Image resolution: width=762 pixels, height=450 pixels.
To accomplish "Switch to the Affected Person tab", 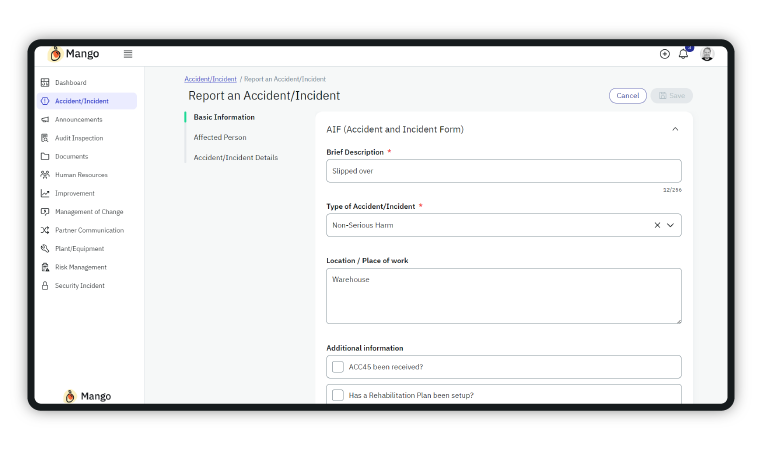I will [x=220, y=138].
